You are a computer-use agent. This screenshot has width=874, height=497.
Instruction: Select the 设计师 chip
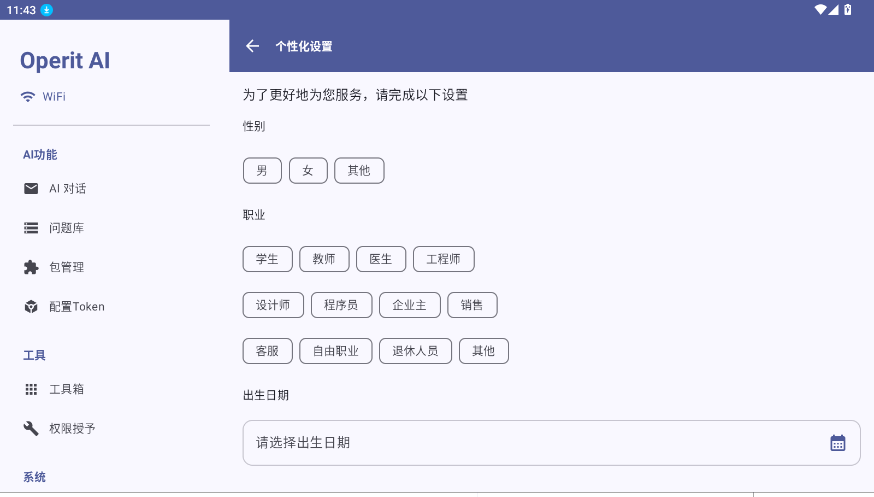pyautogui.click(x=273, y=305)
